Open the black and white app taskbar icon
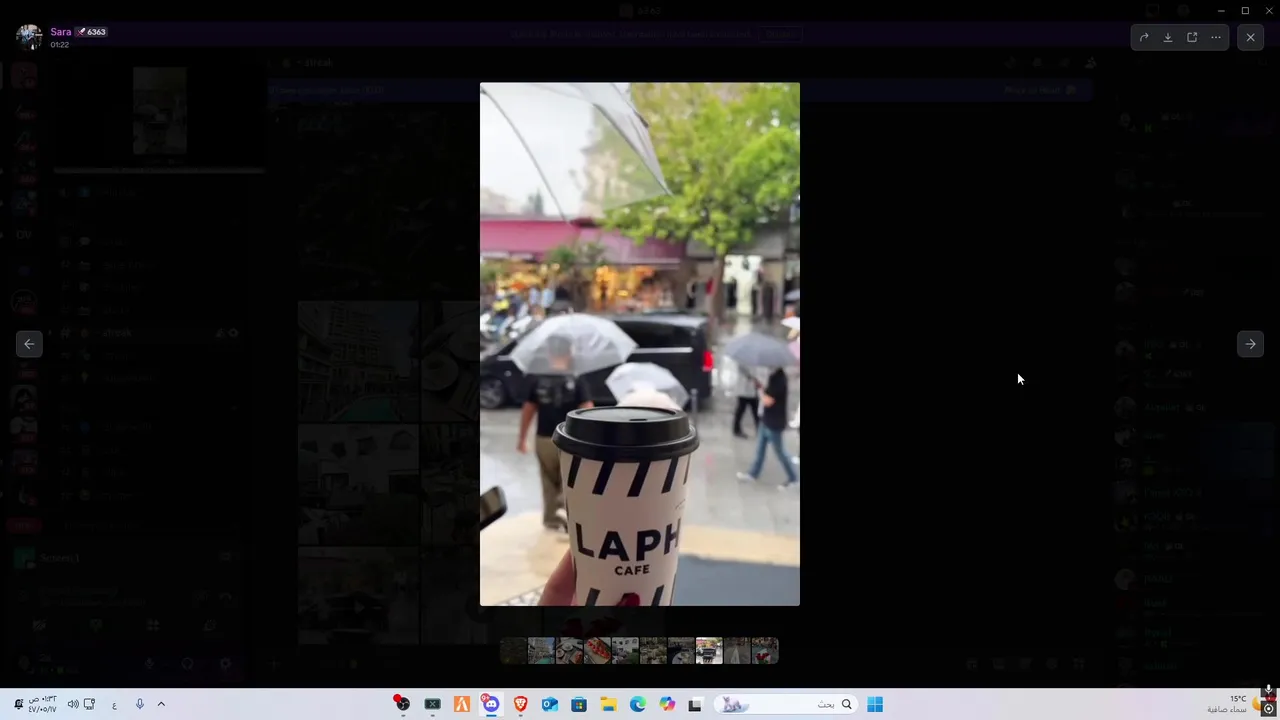The width and height of the screenshot is (1280, 720). 695,704
